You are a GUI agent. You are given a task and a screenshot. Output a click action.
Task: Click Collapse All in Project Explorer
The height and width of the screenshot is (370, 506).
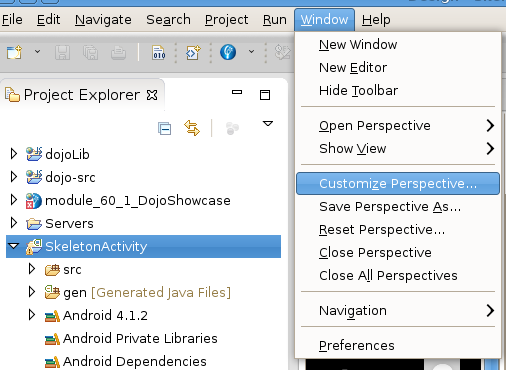(x=165, y=128)
